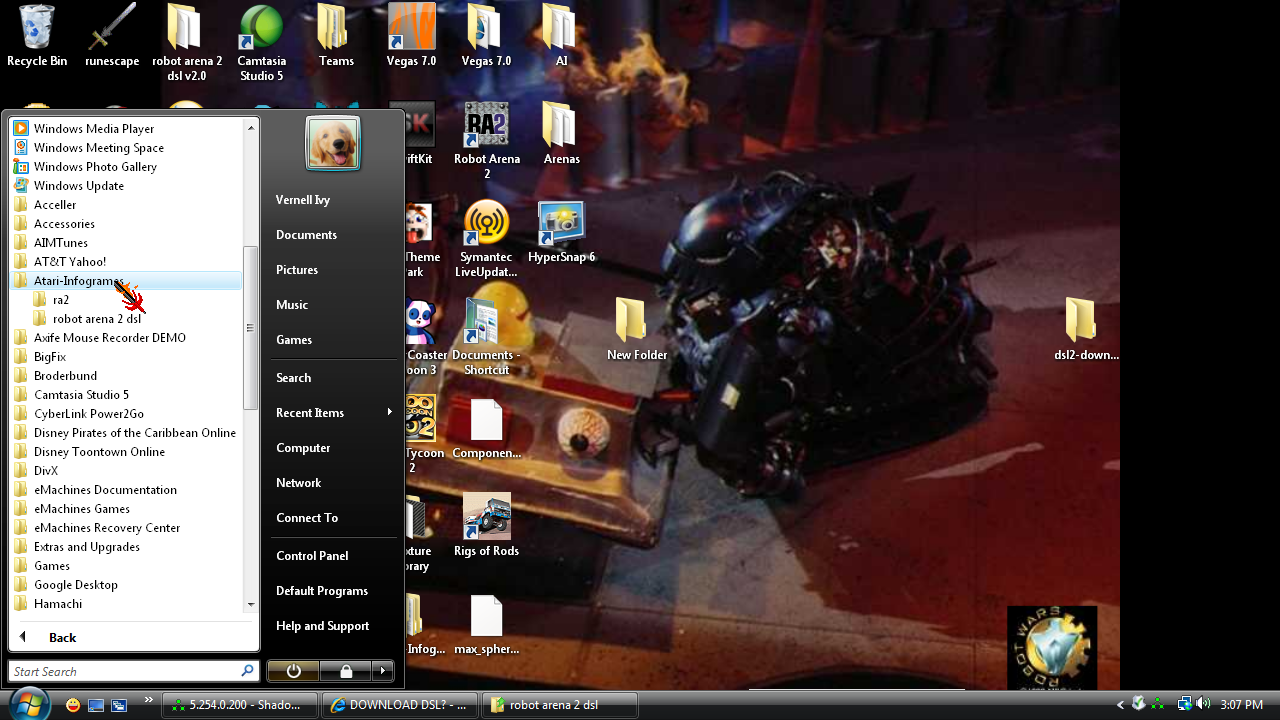The height and width of the screenshot is (720, 1280).
Task: Lock the computer with padlock button
Action: pyautogui.click(x=345, y=671)
